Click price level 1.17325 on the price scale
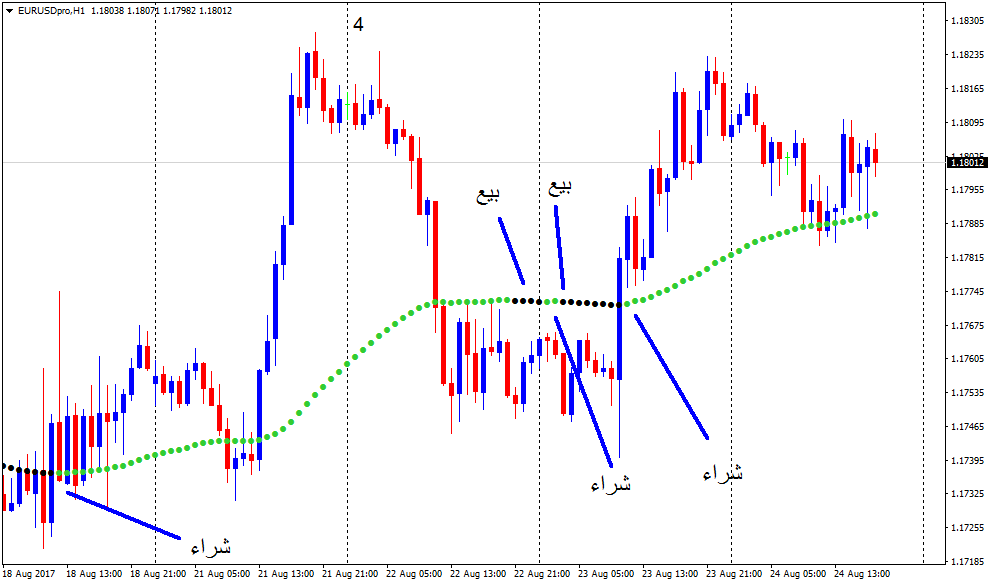The height and width of the screenshot is (585, 988). [x=967, y=494]
